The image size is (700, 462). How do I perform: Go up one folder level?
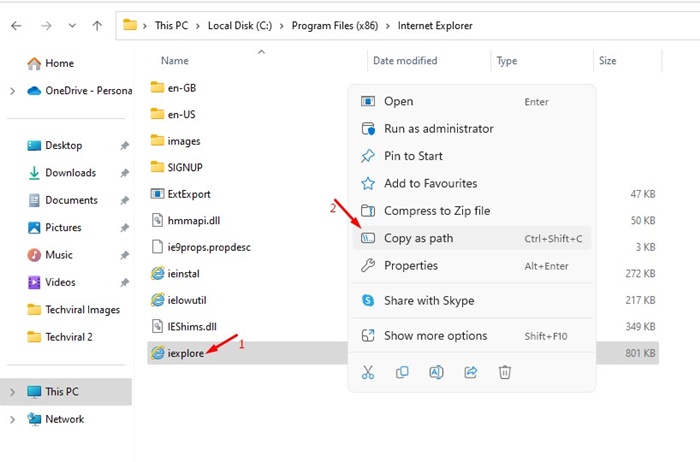coord(97,26)
